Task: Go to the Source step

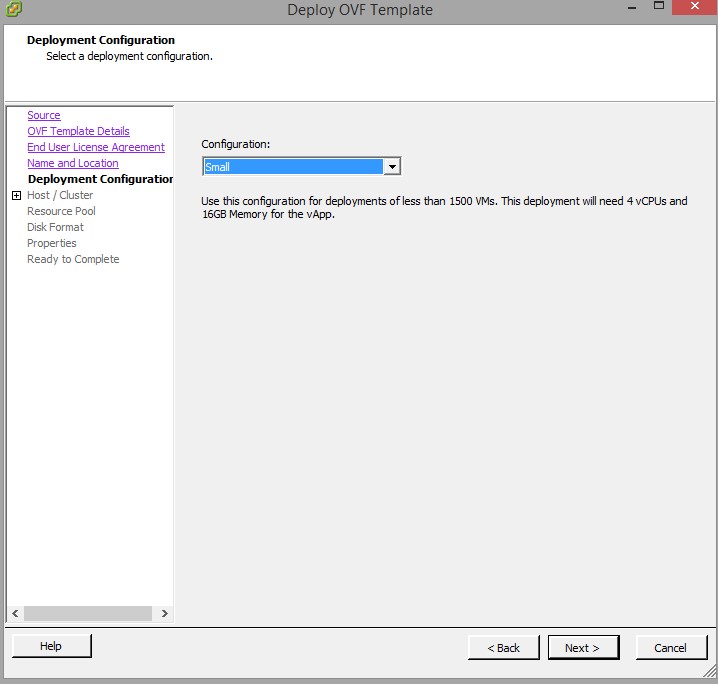Action: 44,116
